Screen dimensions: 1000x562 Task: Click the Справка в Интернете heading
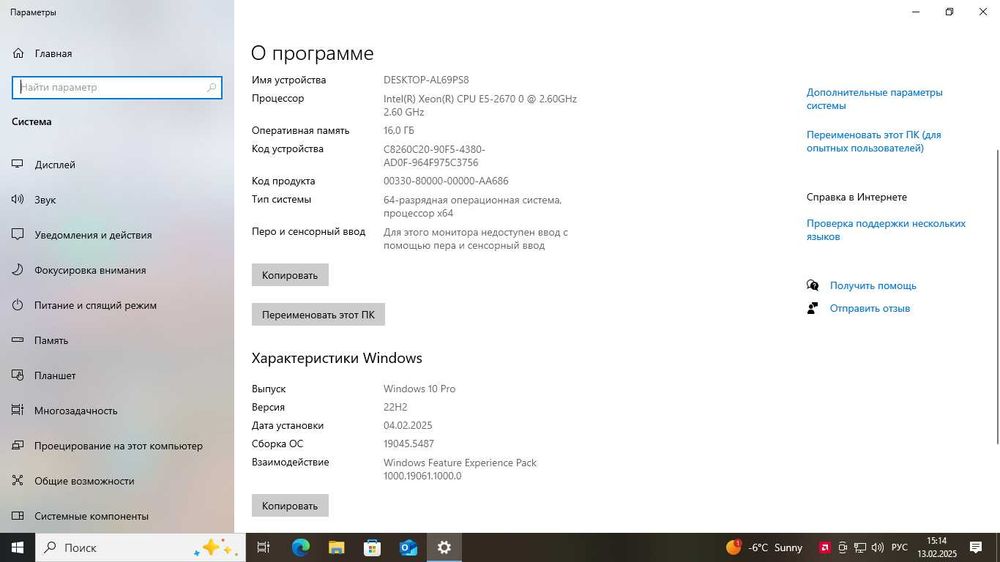point(856,197)
